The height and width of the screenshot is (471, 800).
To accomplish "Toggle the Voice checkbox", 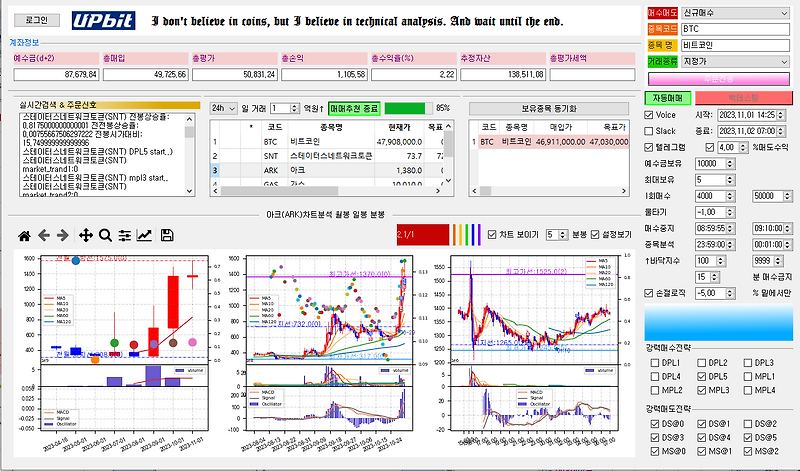I will [648, 115].
